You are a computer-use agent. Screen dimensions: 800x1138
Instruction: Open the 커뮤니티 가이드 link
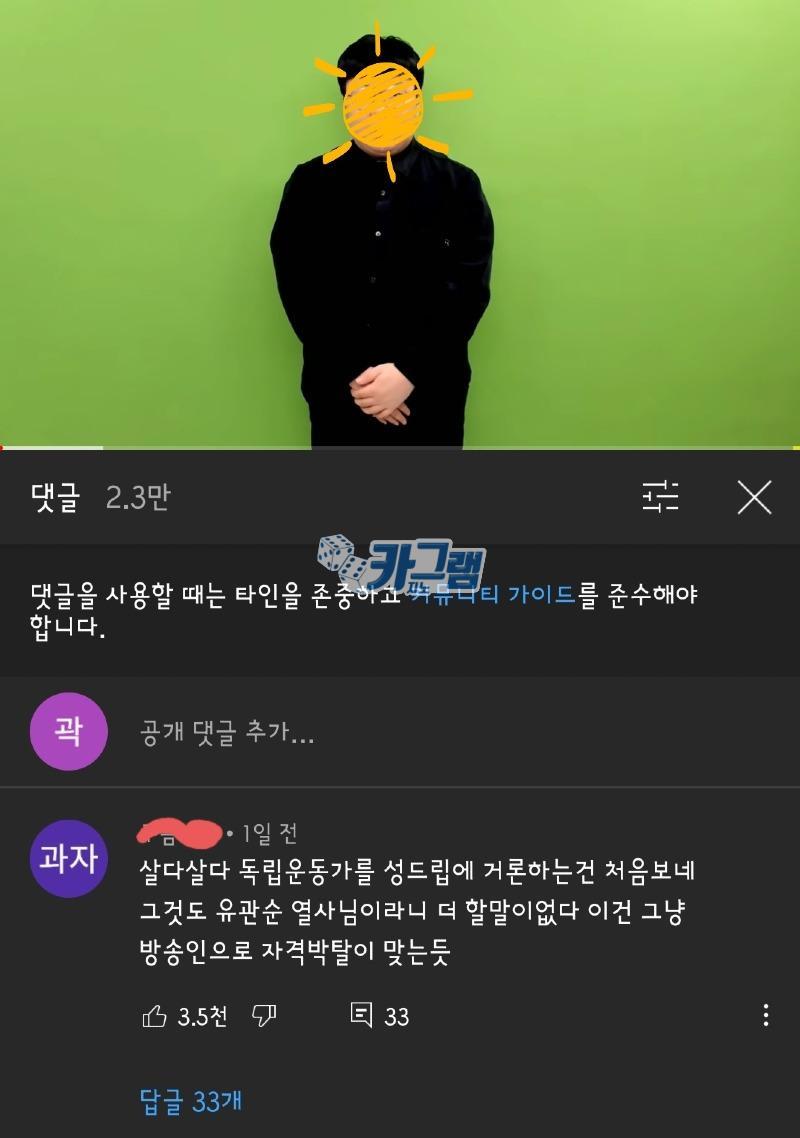click(493, 594)
